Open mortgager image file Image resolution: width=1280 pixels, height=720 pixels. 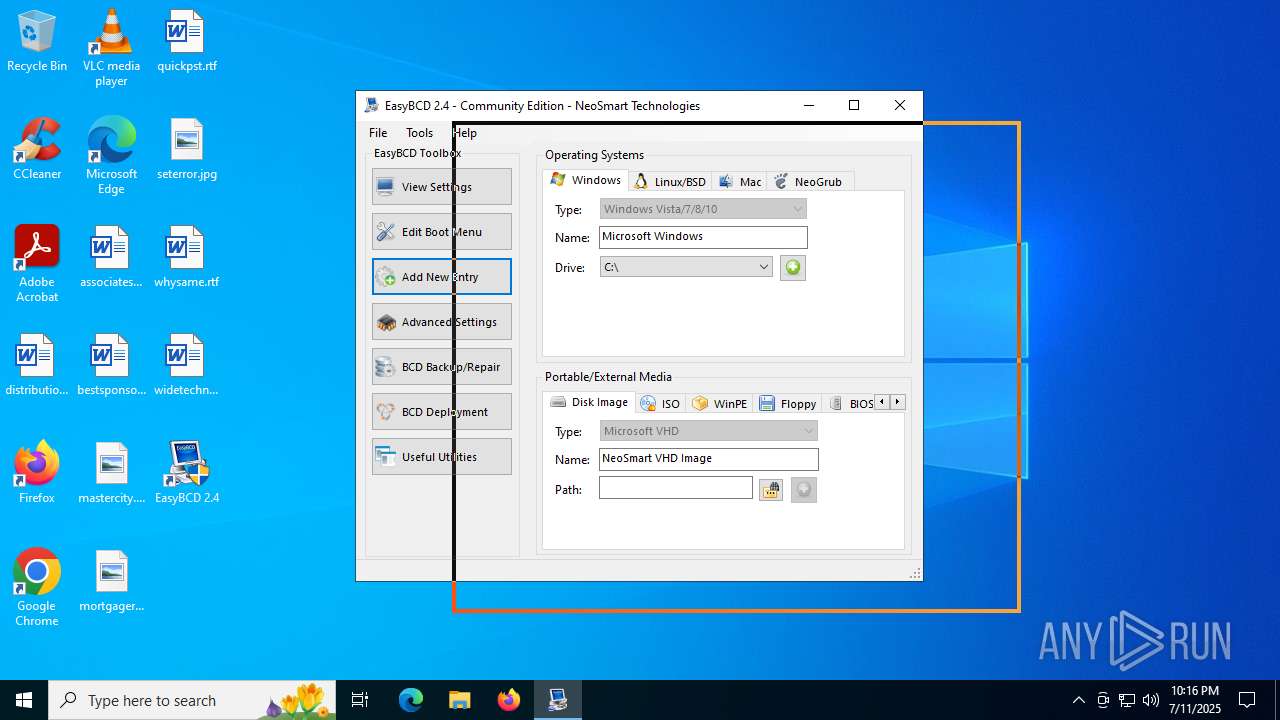[111, 582]
